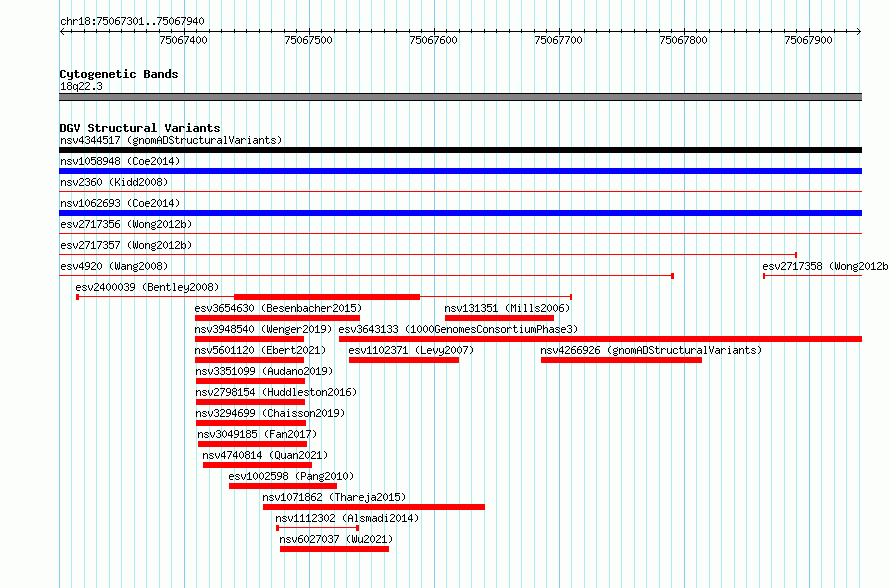The width and height of the screenshot is (890, 588).
Task: Click ruler position 75067800
Action: coord(683,40)
